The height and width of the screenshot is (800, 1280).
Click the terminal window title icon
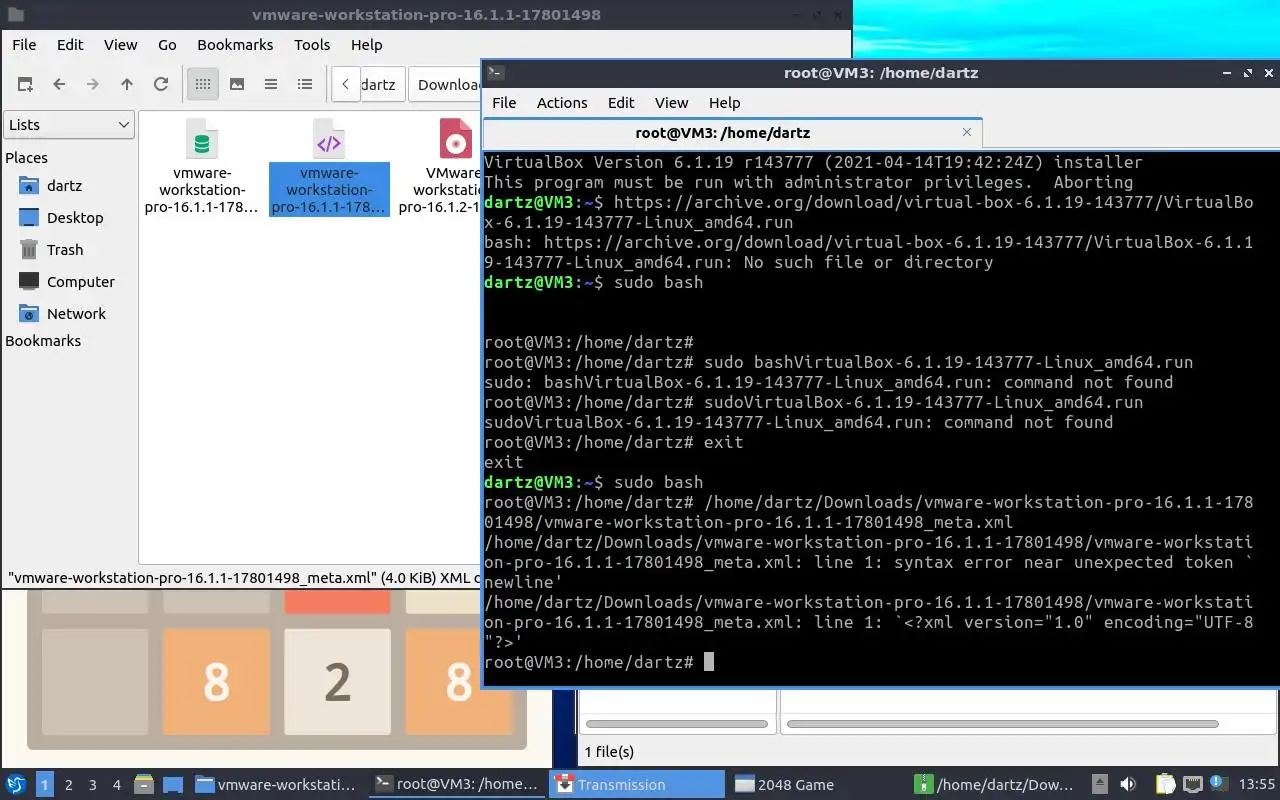pos(496,73)
